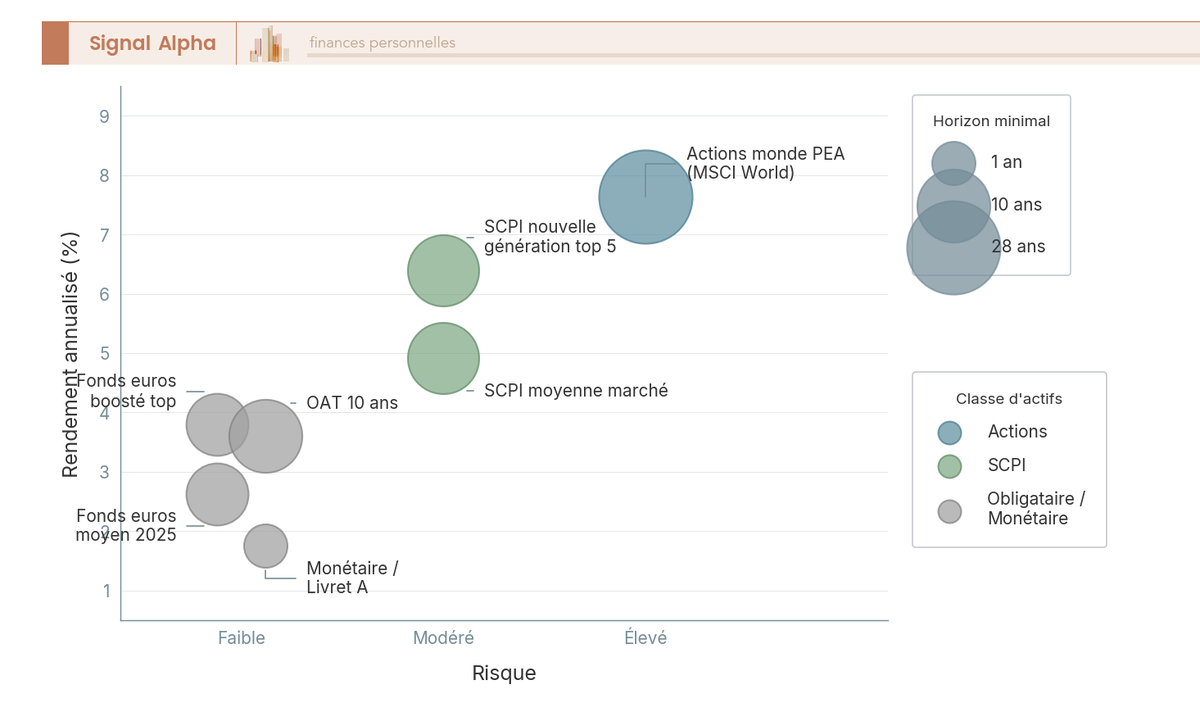
Task: Open the finances personnelles section label
Action: tap(383, 43)
